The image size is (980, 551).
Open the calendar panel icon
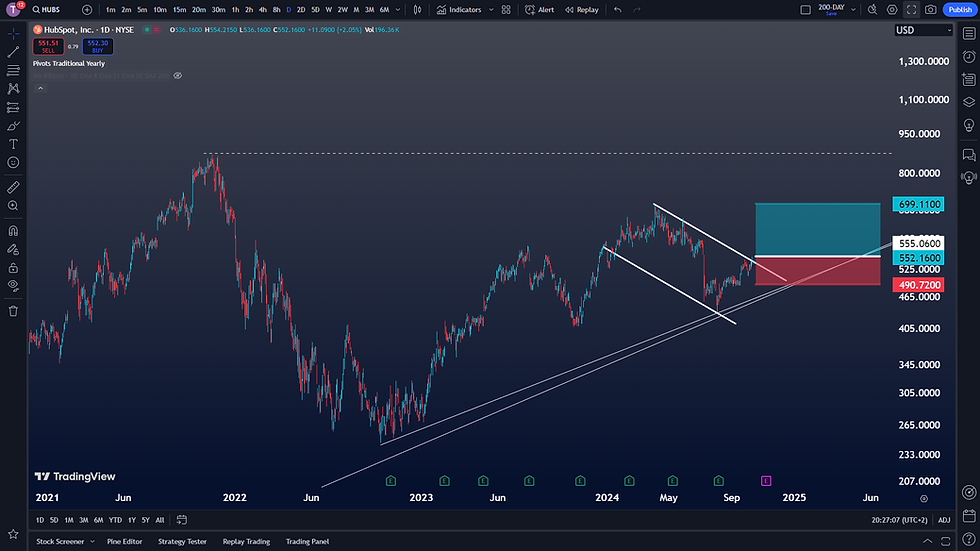[x=969, y=516]
